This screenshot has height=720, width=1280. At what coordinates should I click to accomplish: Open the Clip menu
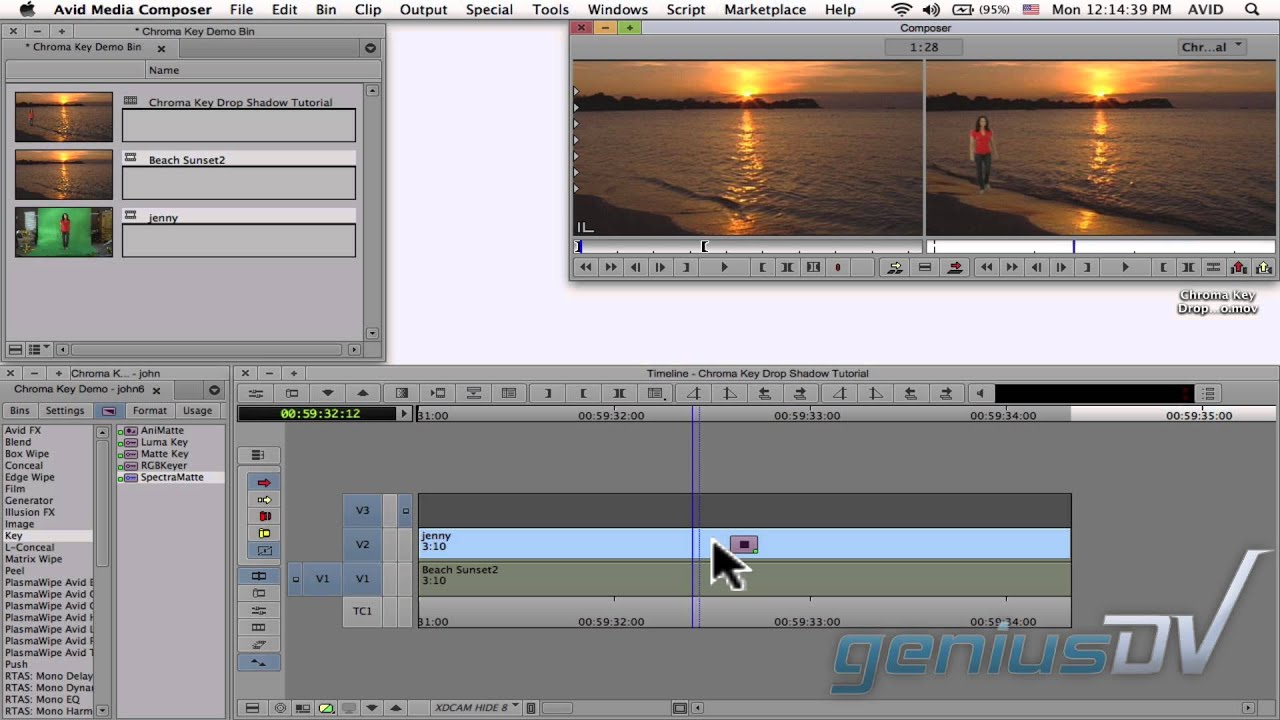(368, 10)
